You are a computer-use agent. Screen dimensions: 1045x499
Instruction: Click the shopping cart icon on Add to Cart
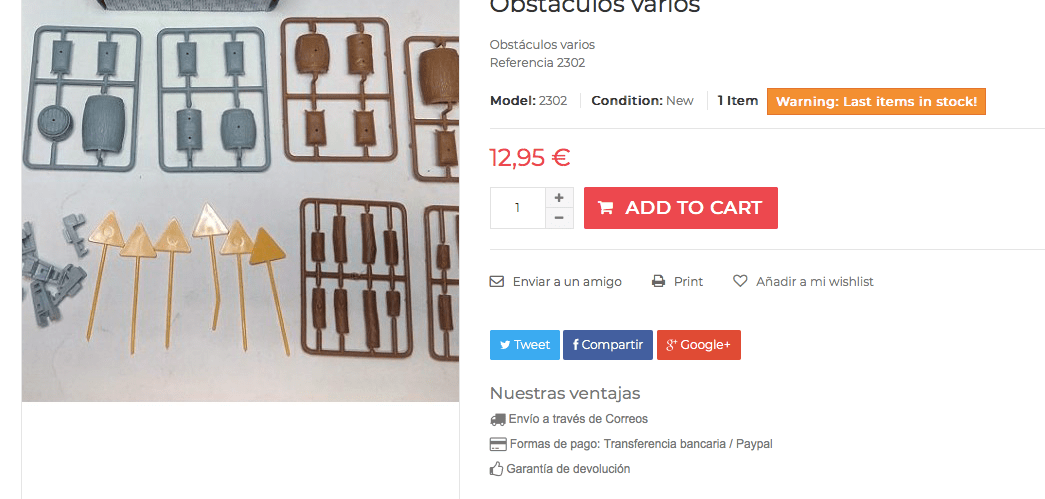pos(605,208)
